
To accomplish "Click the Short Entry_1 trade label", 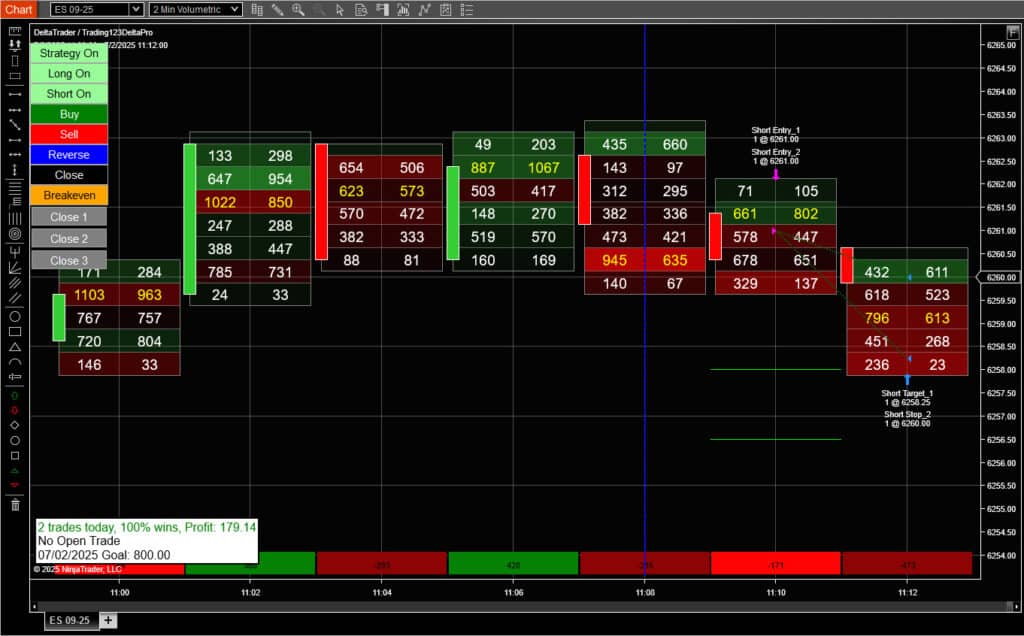I will point(775,135).
